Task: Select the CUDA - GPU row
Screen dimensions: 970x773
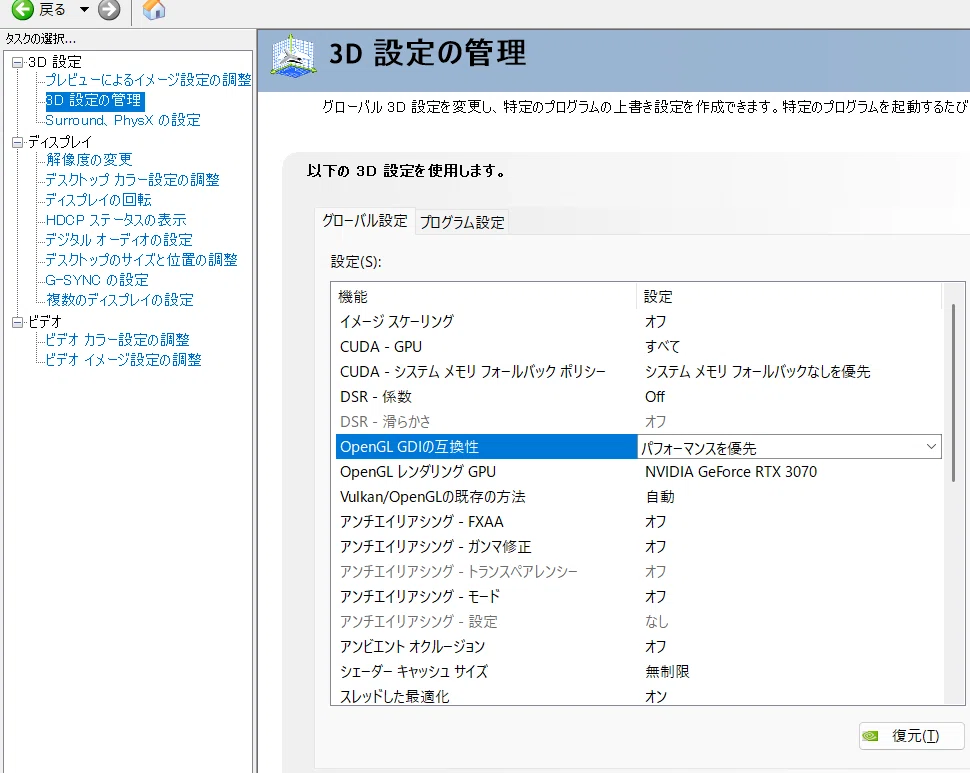Action: [638, 346]
